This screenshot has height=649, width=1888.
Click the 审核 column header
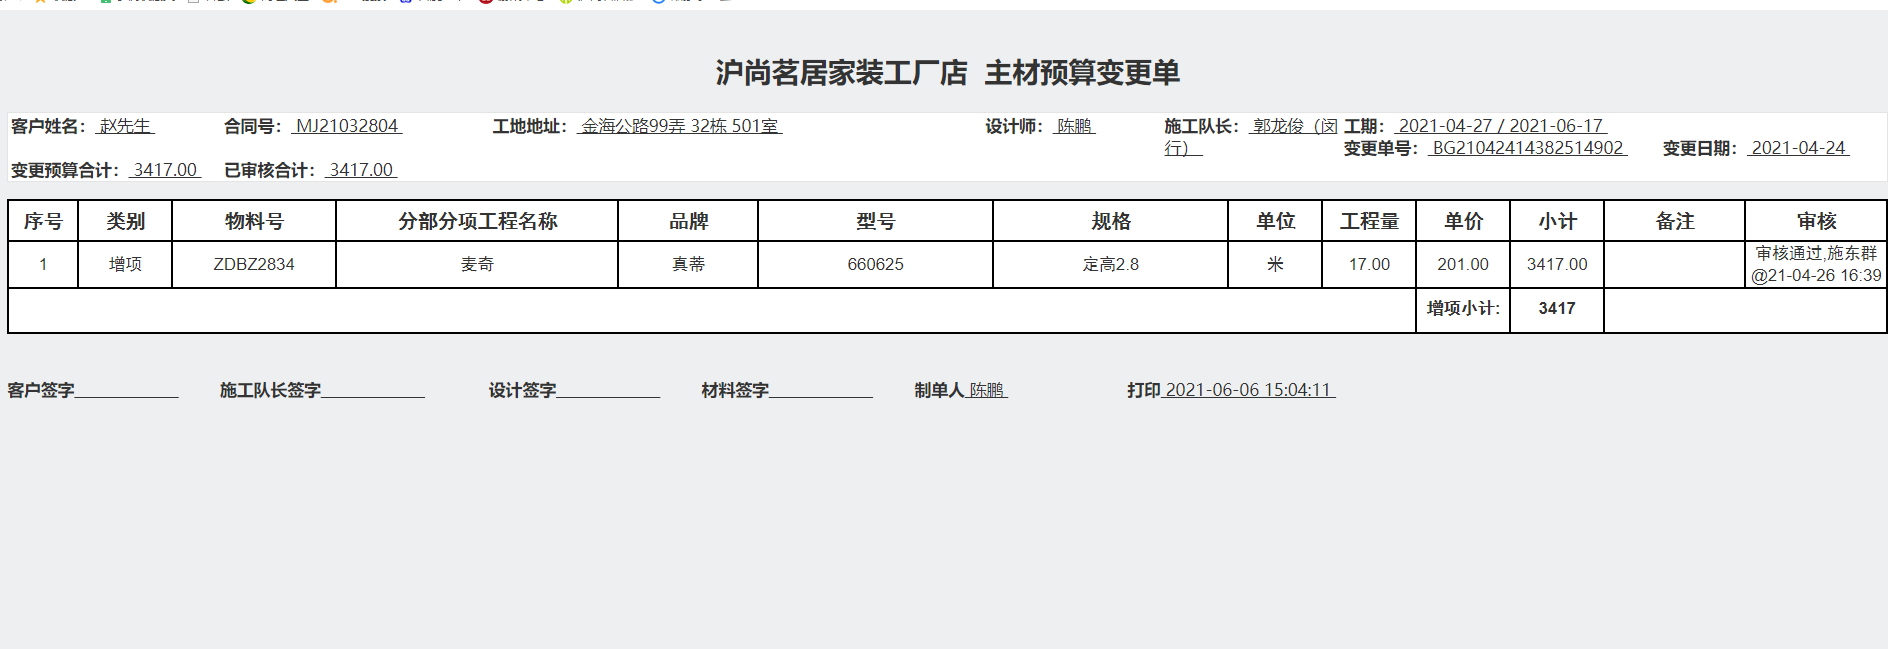click(1816, 221)
